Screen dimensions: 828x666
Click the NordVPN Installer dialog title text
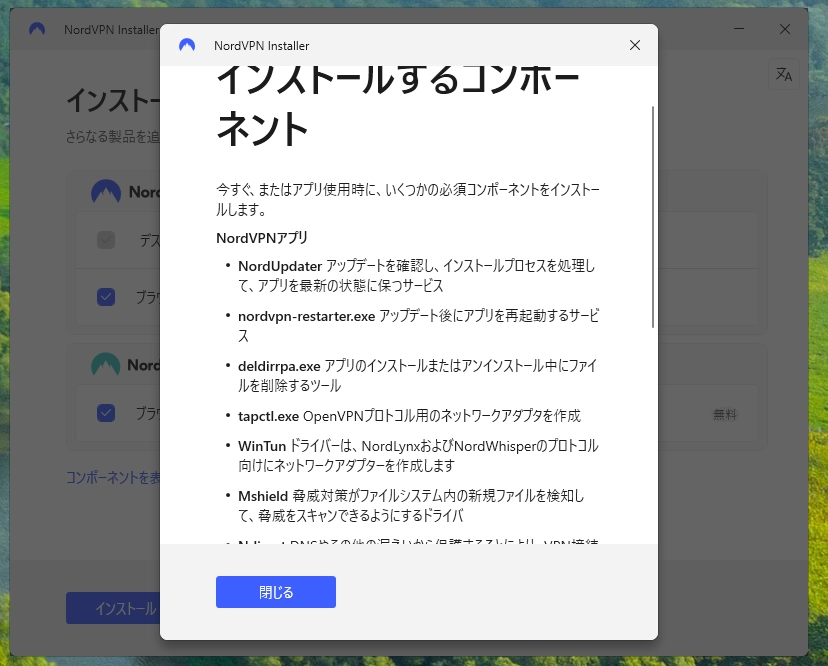pyautogui.click(x=261, y=46)
